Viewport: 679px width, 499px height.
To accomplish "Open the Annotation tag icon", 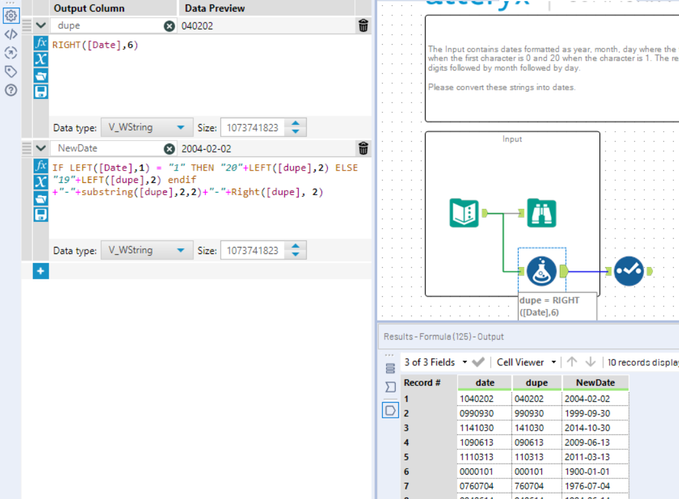I will pos(11,71).
